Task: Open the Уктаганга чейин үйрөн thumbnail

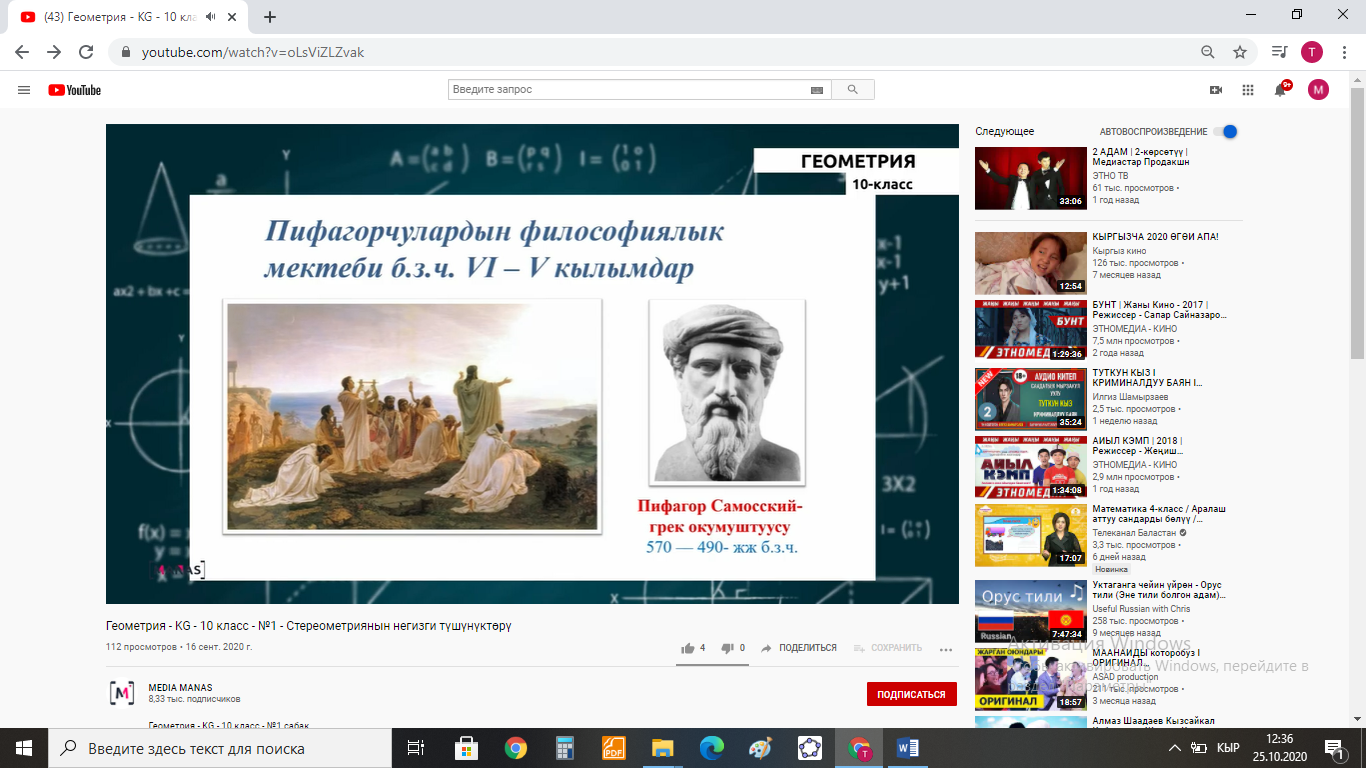Action: [1030, 611]
